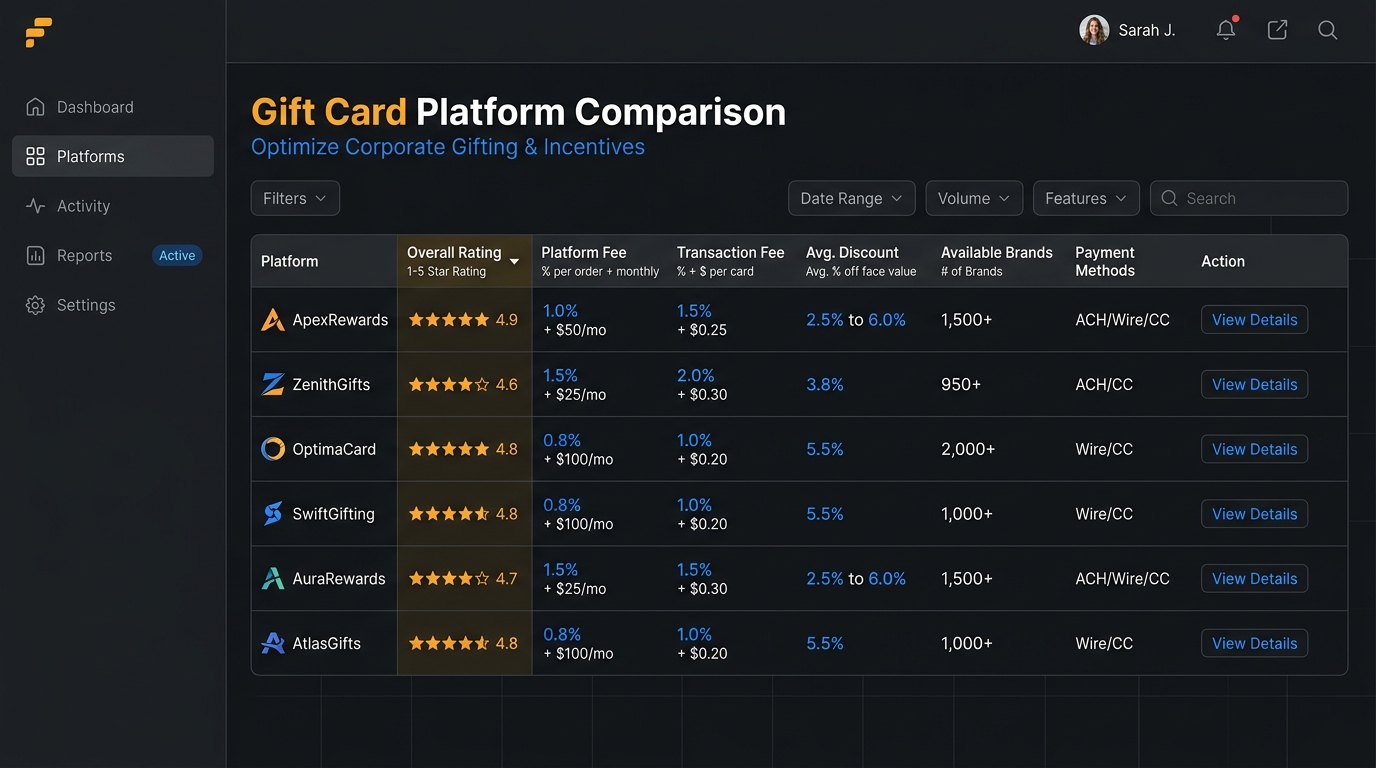Click the header search magnifier icon
The width and height of the screenshot is (1376, 768).
[x=1328, y=30]
